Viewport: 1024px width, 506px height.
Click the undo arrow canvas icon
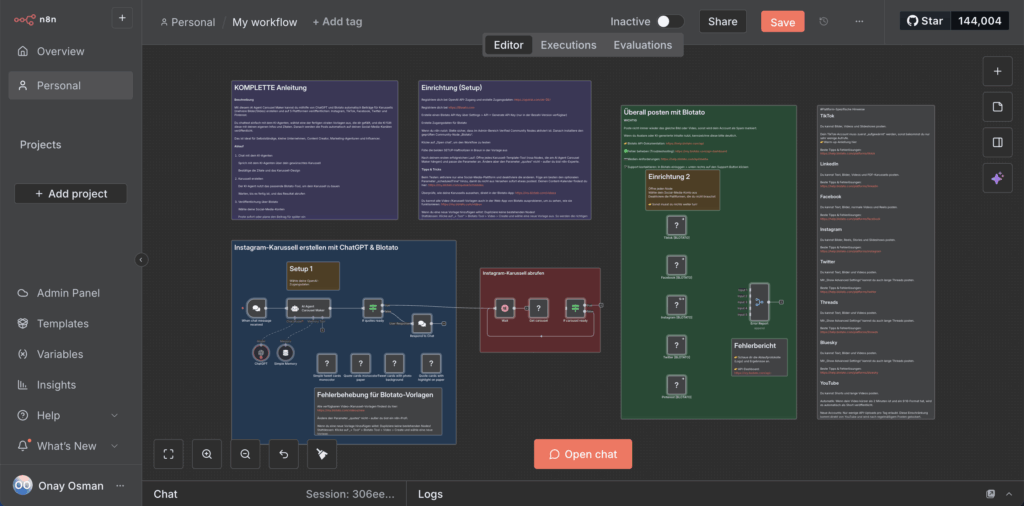coord(284,454)
